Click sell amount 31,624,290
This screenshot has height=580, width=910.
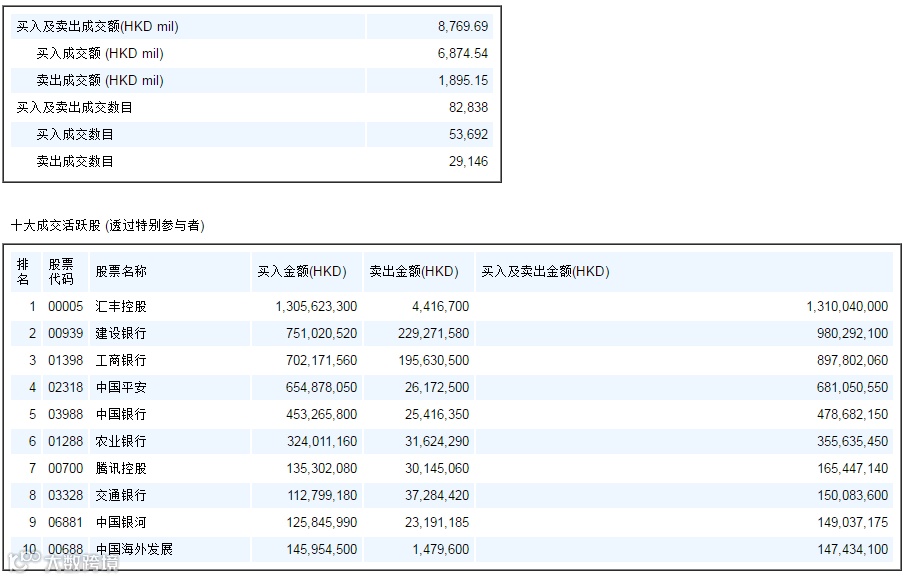pyautogui.click(x=437, y=441)
